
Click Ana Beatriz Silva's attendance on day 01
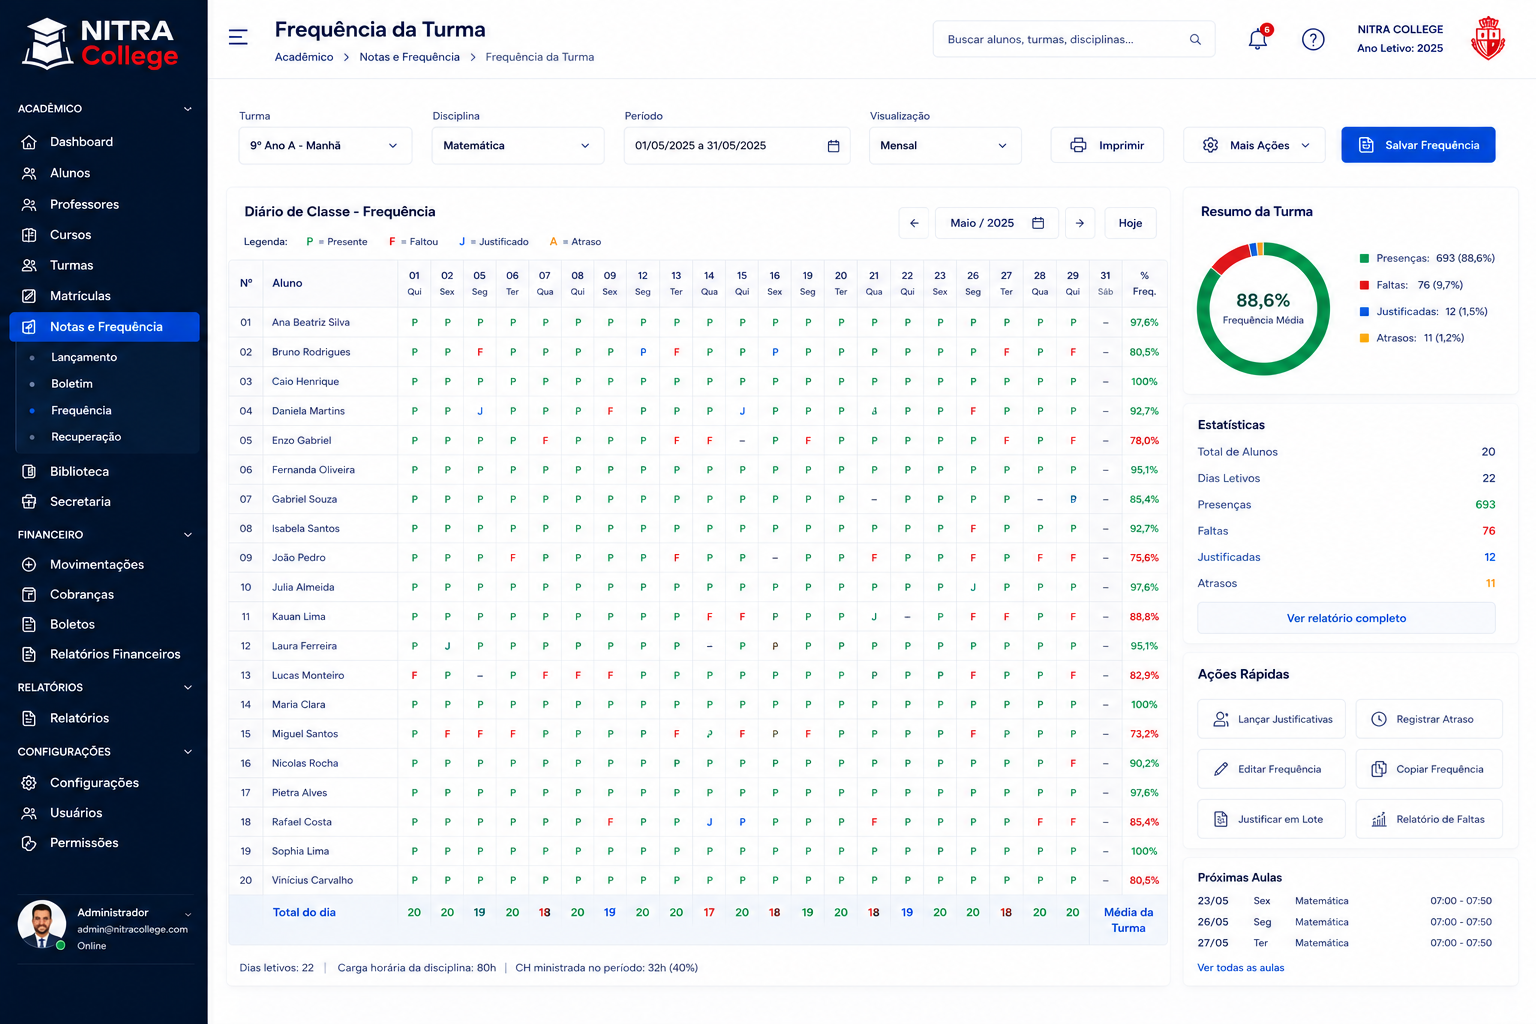point(414,323)
